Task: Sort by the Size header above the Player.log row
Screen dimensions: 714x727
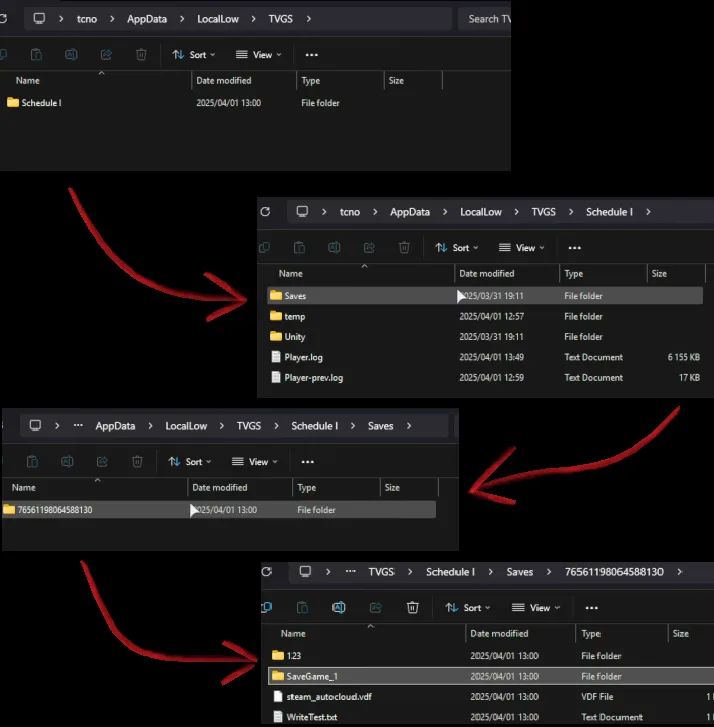Action: pyautogui.click(x=659, y=273)
